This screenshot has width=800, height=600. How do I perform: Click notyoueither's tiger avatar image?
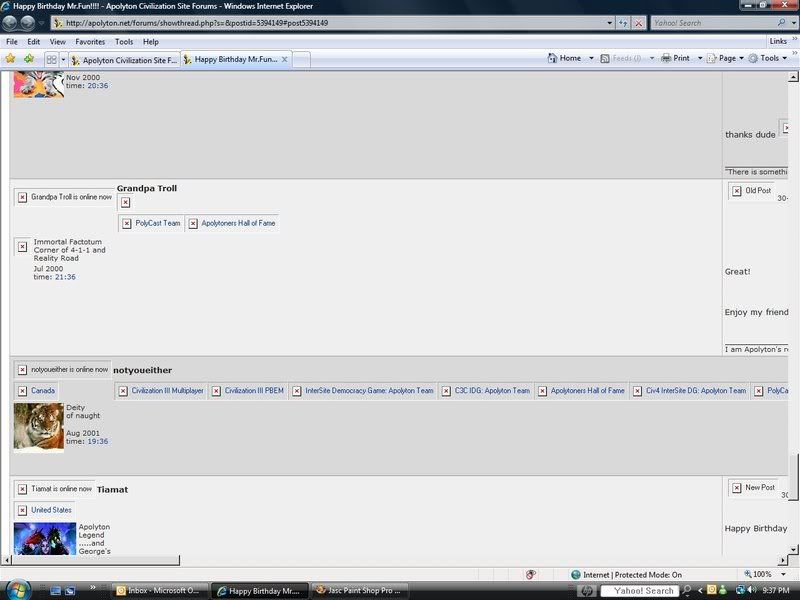coord(39,427)
